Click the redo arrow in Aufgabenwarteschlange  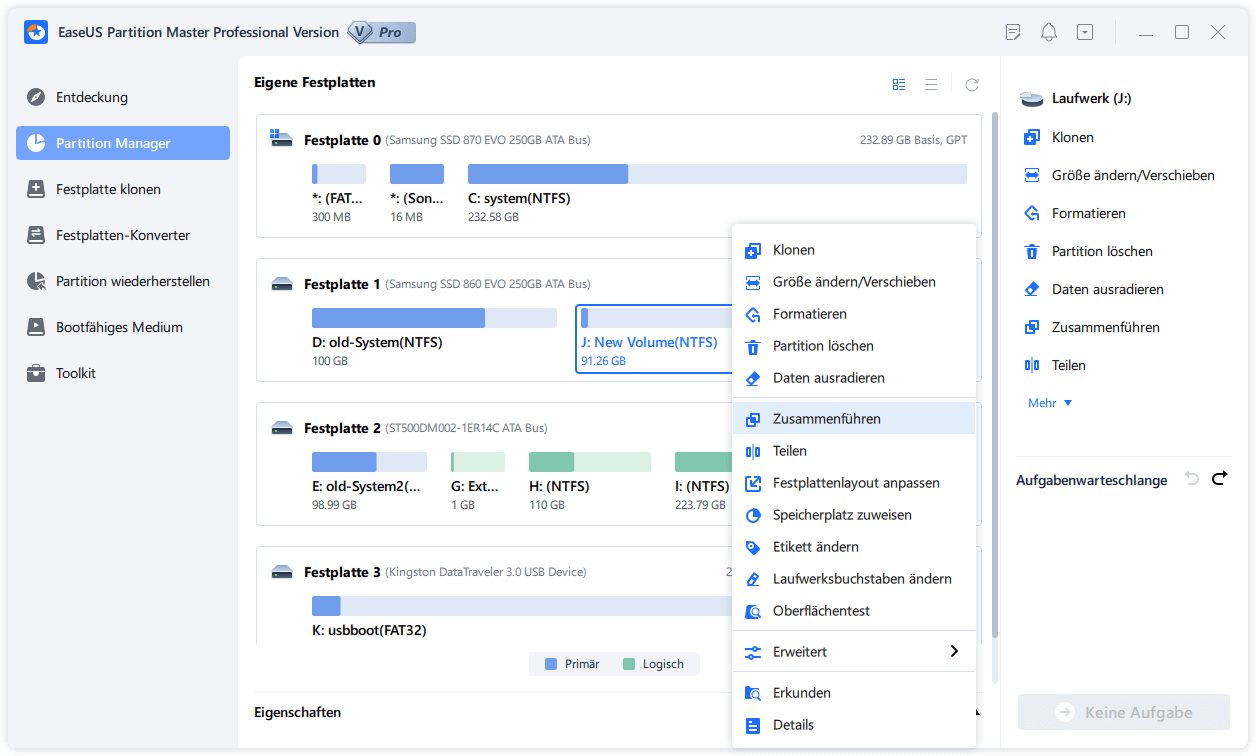click(1219, 479)
